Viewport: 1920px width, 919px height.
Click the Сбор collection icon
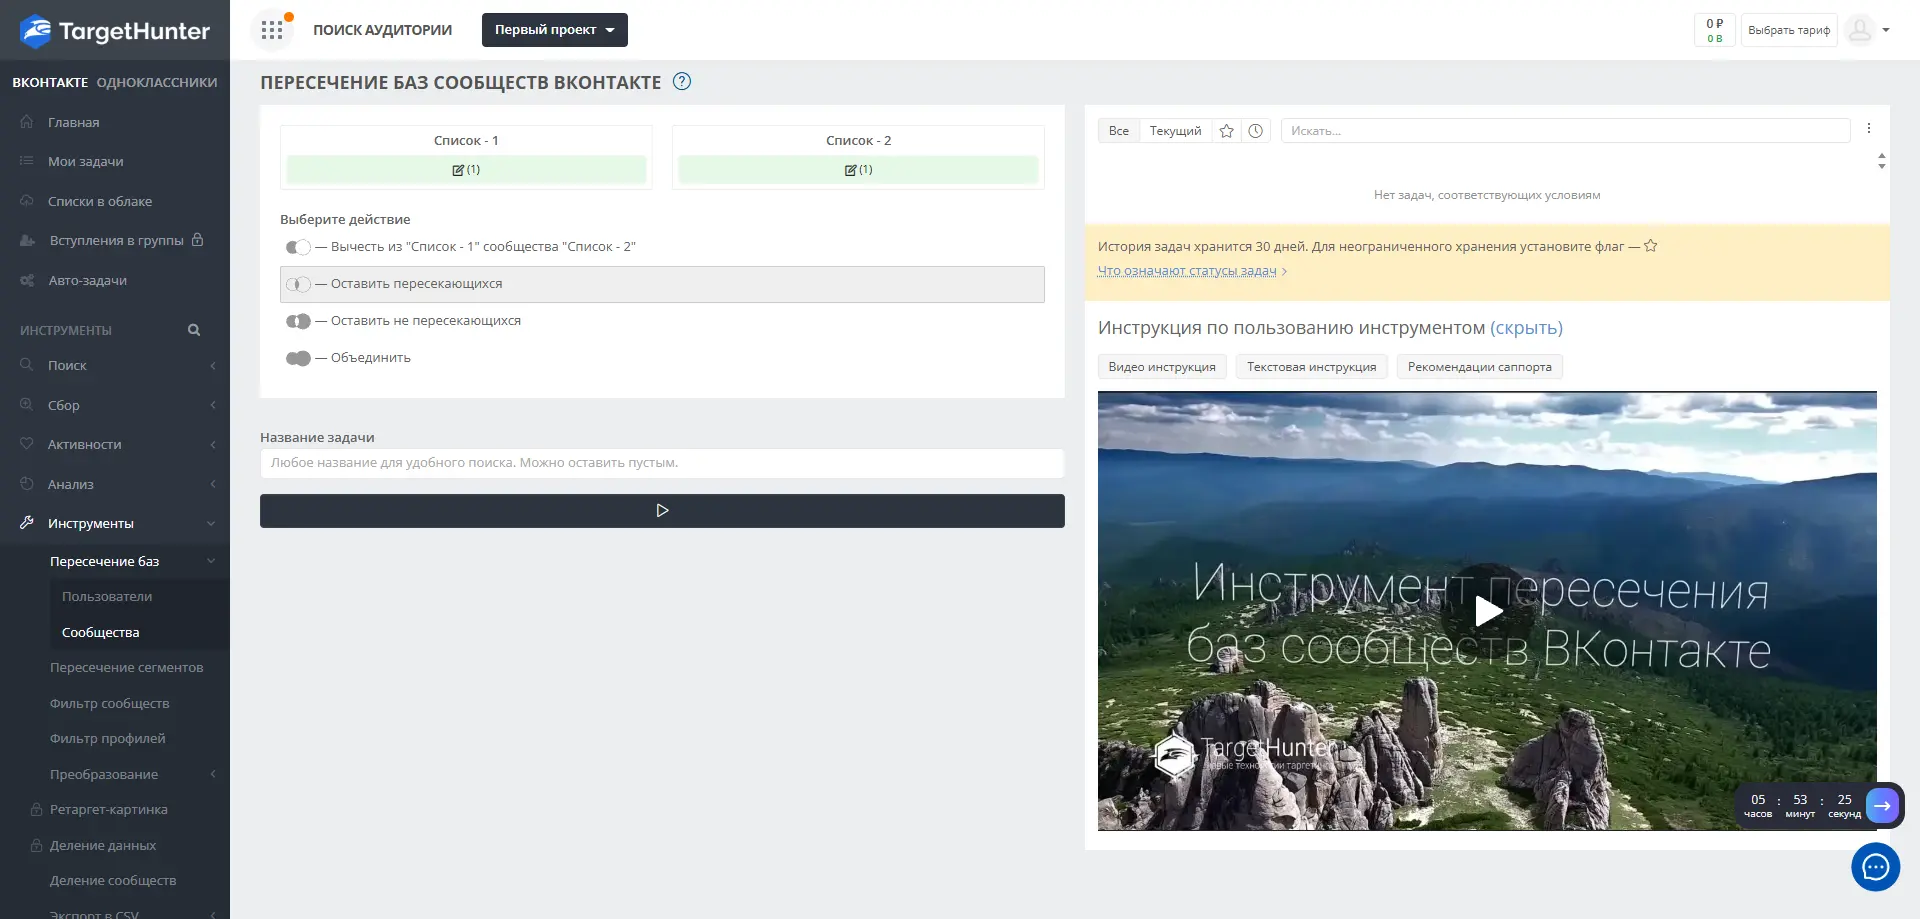27,405
